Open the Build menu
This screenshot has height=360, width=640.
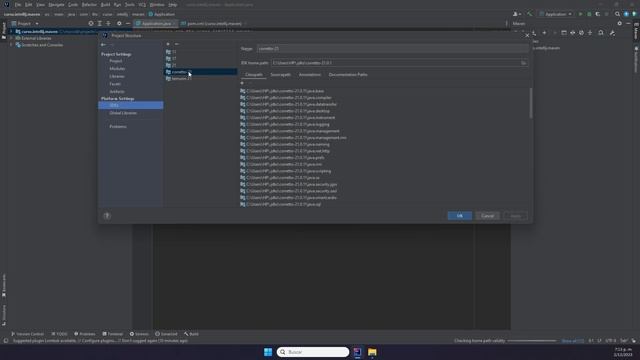(105, 5)
